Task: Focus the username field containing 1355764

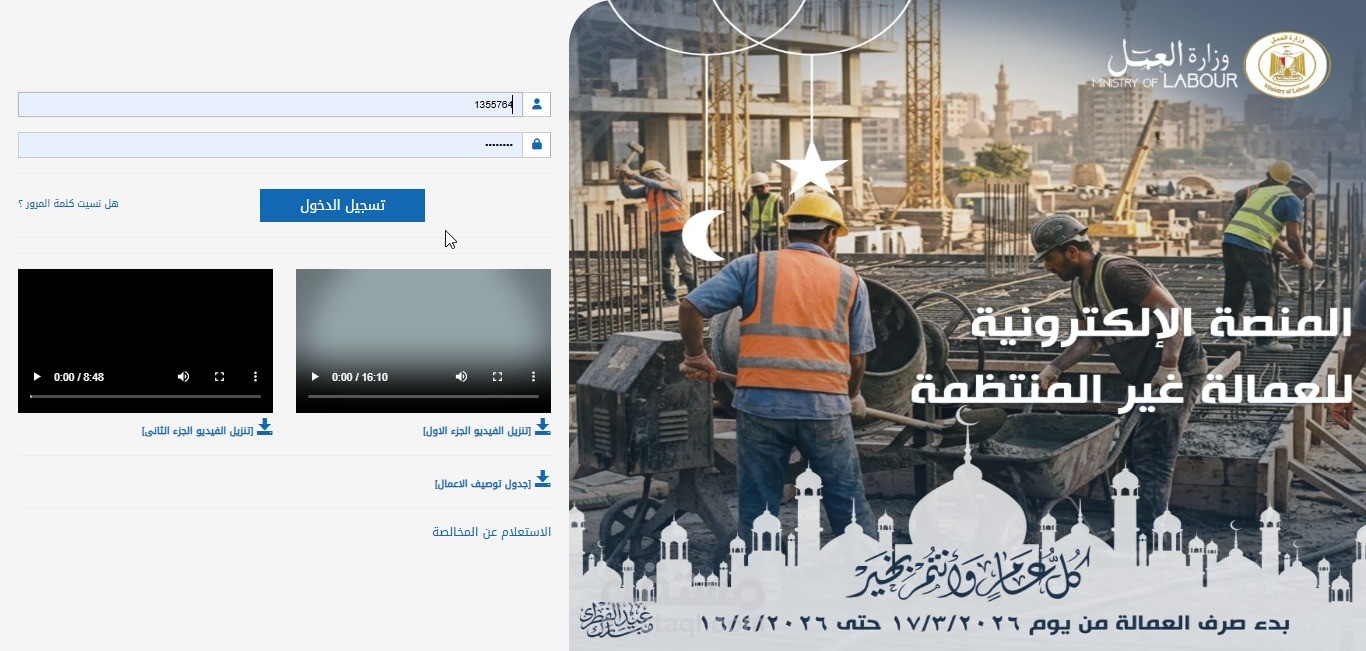Action: coord(270,104)
